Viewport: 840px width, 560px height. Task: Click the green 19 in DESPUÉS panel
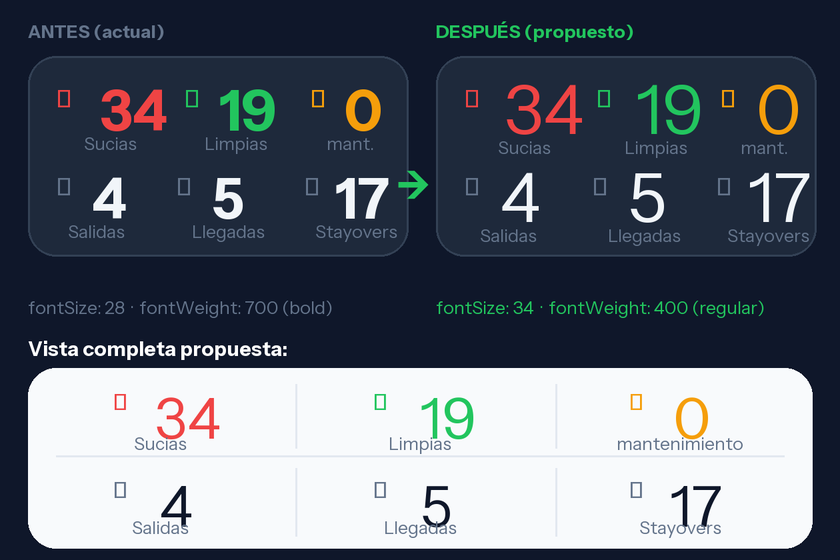[x=667, y=111]
